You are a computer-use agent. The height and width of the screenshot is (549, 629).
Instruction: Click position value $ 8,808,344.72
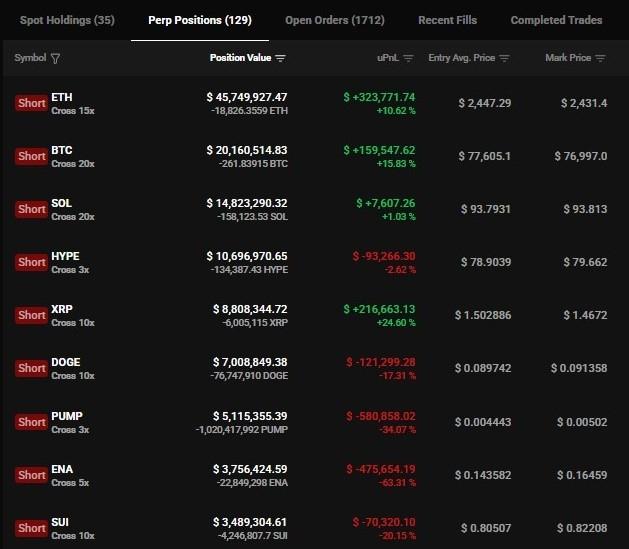[250, 309]
